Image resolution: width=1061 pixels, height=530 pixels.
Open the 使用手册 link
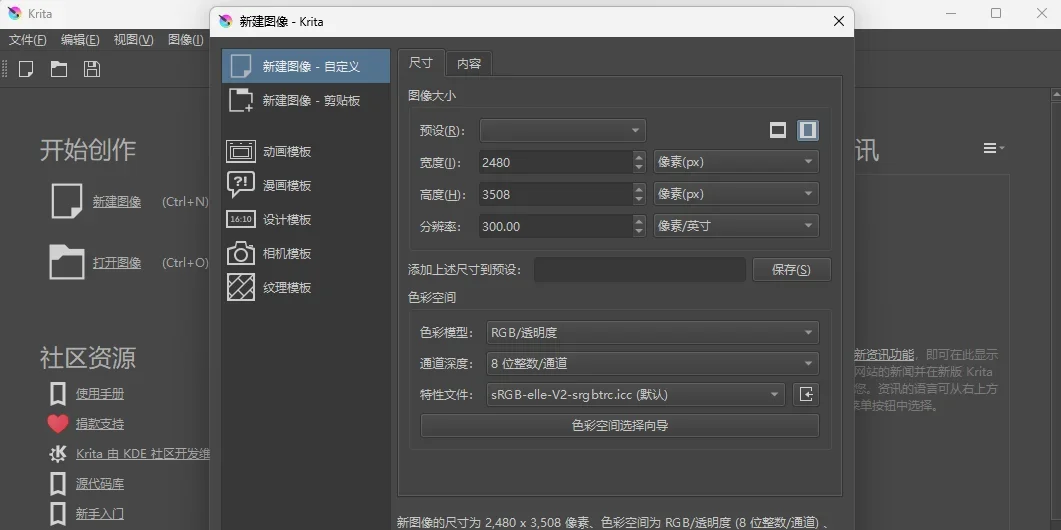point(100,394)
